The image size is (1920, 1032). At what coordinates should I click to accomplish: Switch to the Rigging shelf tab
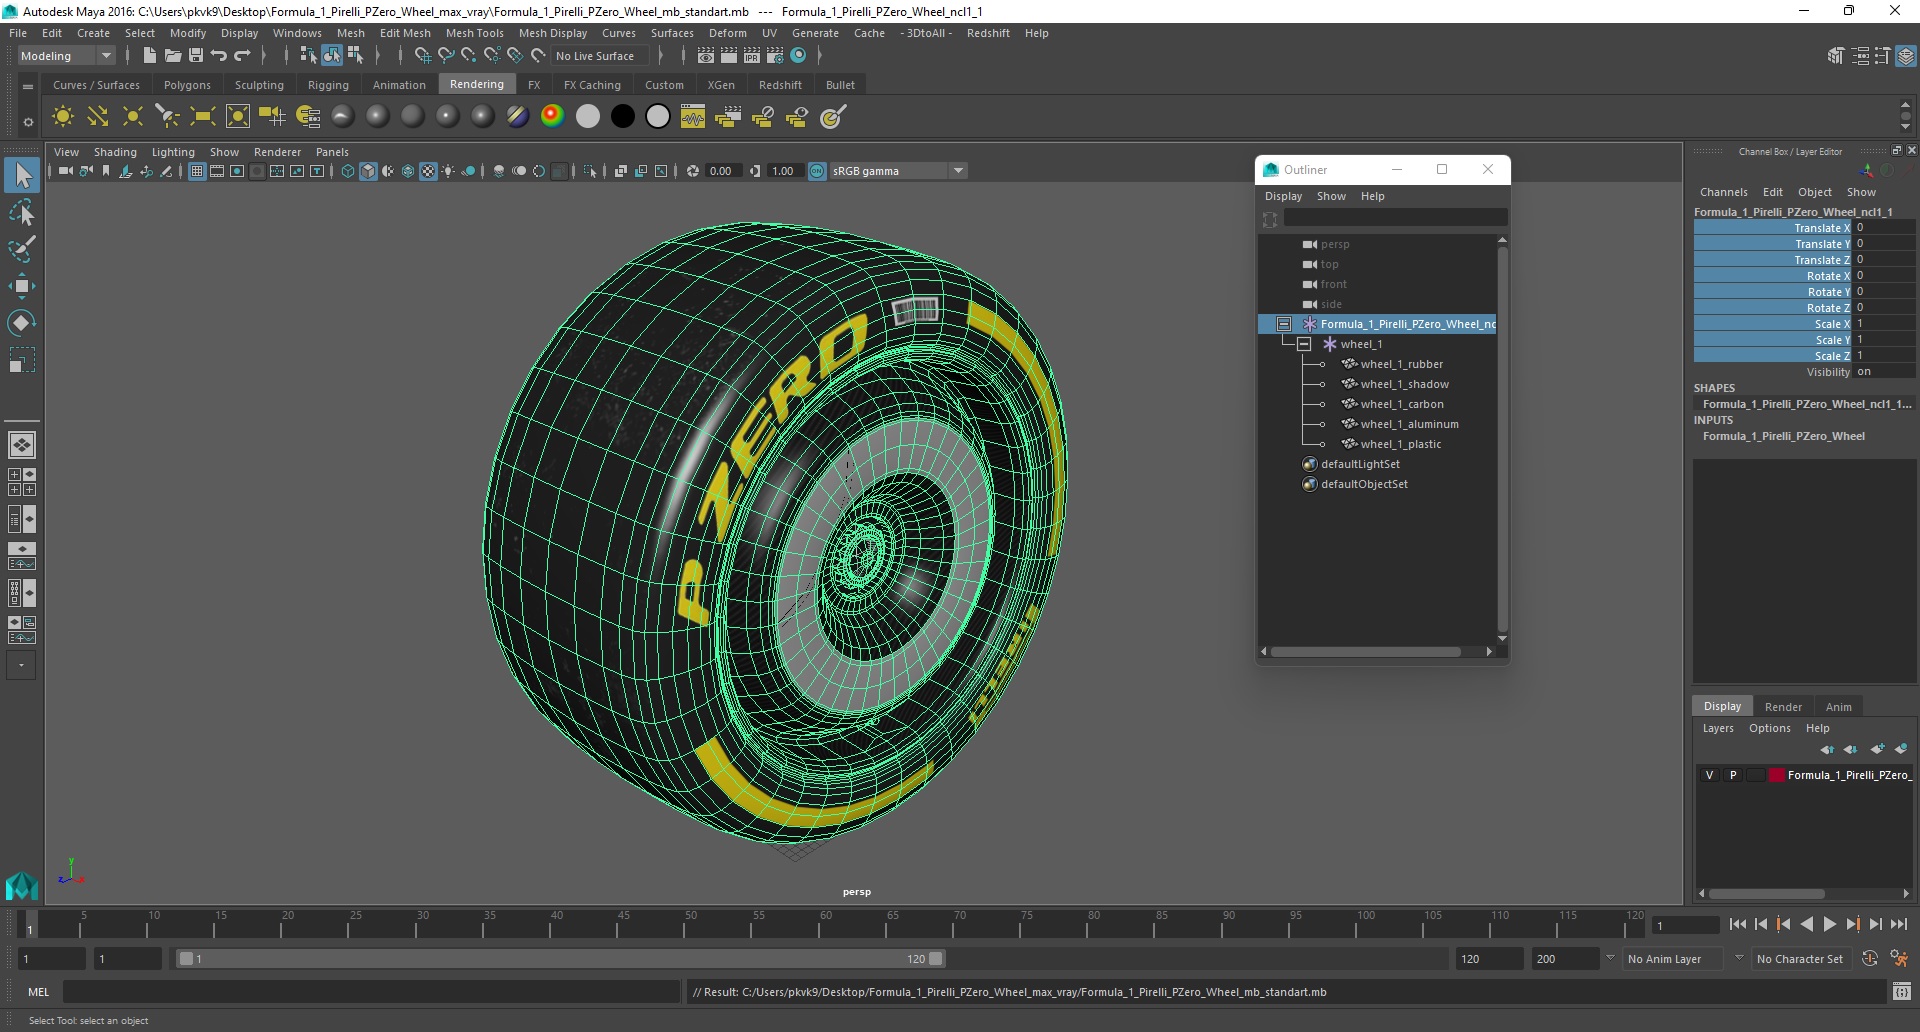click(x=328, y=85)
